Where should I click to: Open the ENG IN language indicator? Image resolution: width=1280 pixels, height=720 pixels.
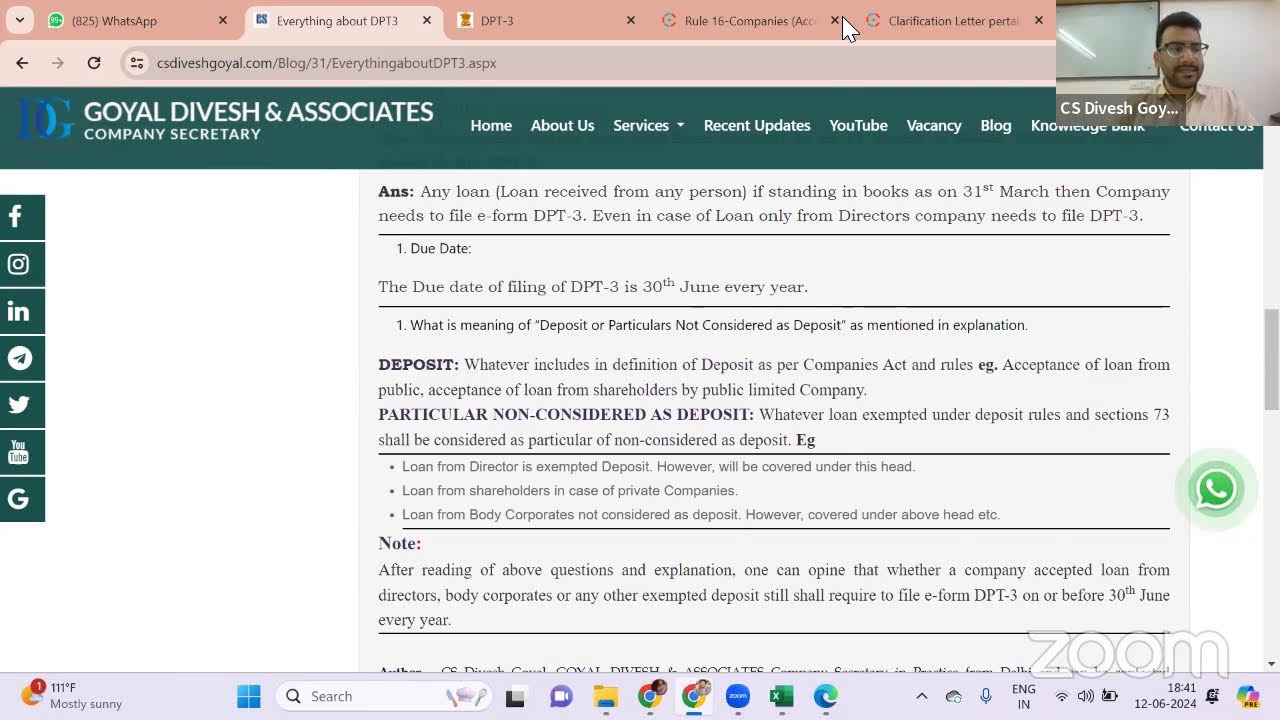(1024, 696)
